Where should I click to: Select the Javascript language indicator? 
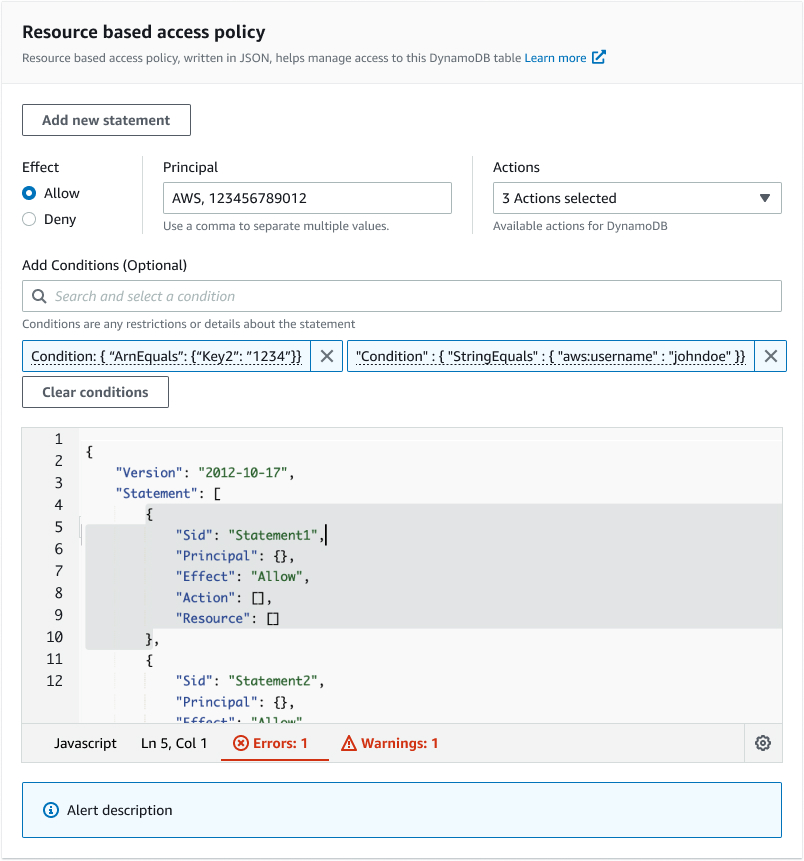click(x=86, y=743)
